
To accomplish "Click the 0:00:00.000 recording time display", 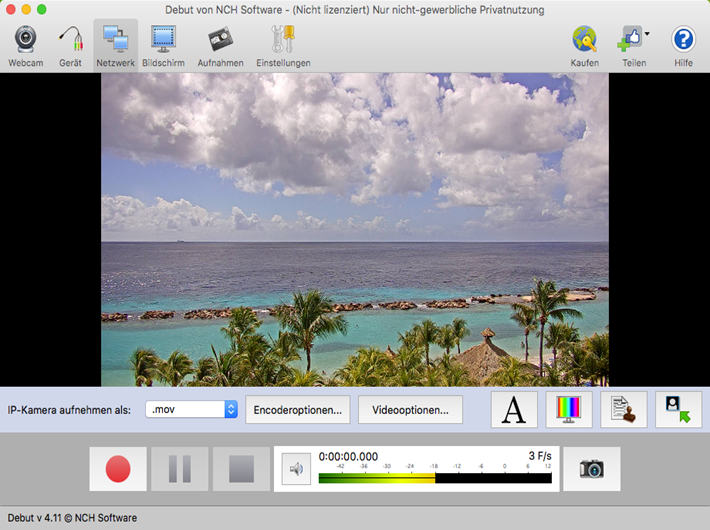I will [348, 457].
